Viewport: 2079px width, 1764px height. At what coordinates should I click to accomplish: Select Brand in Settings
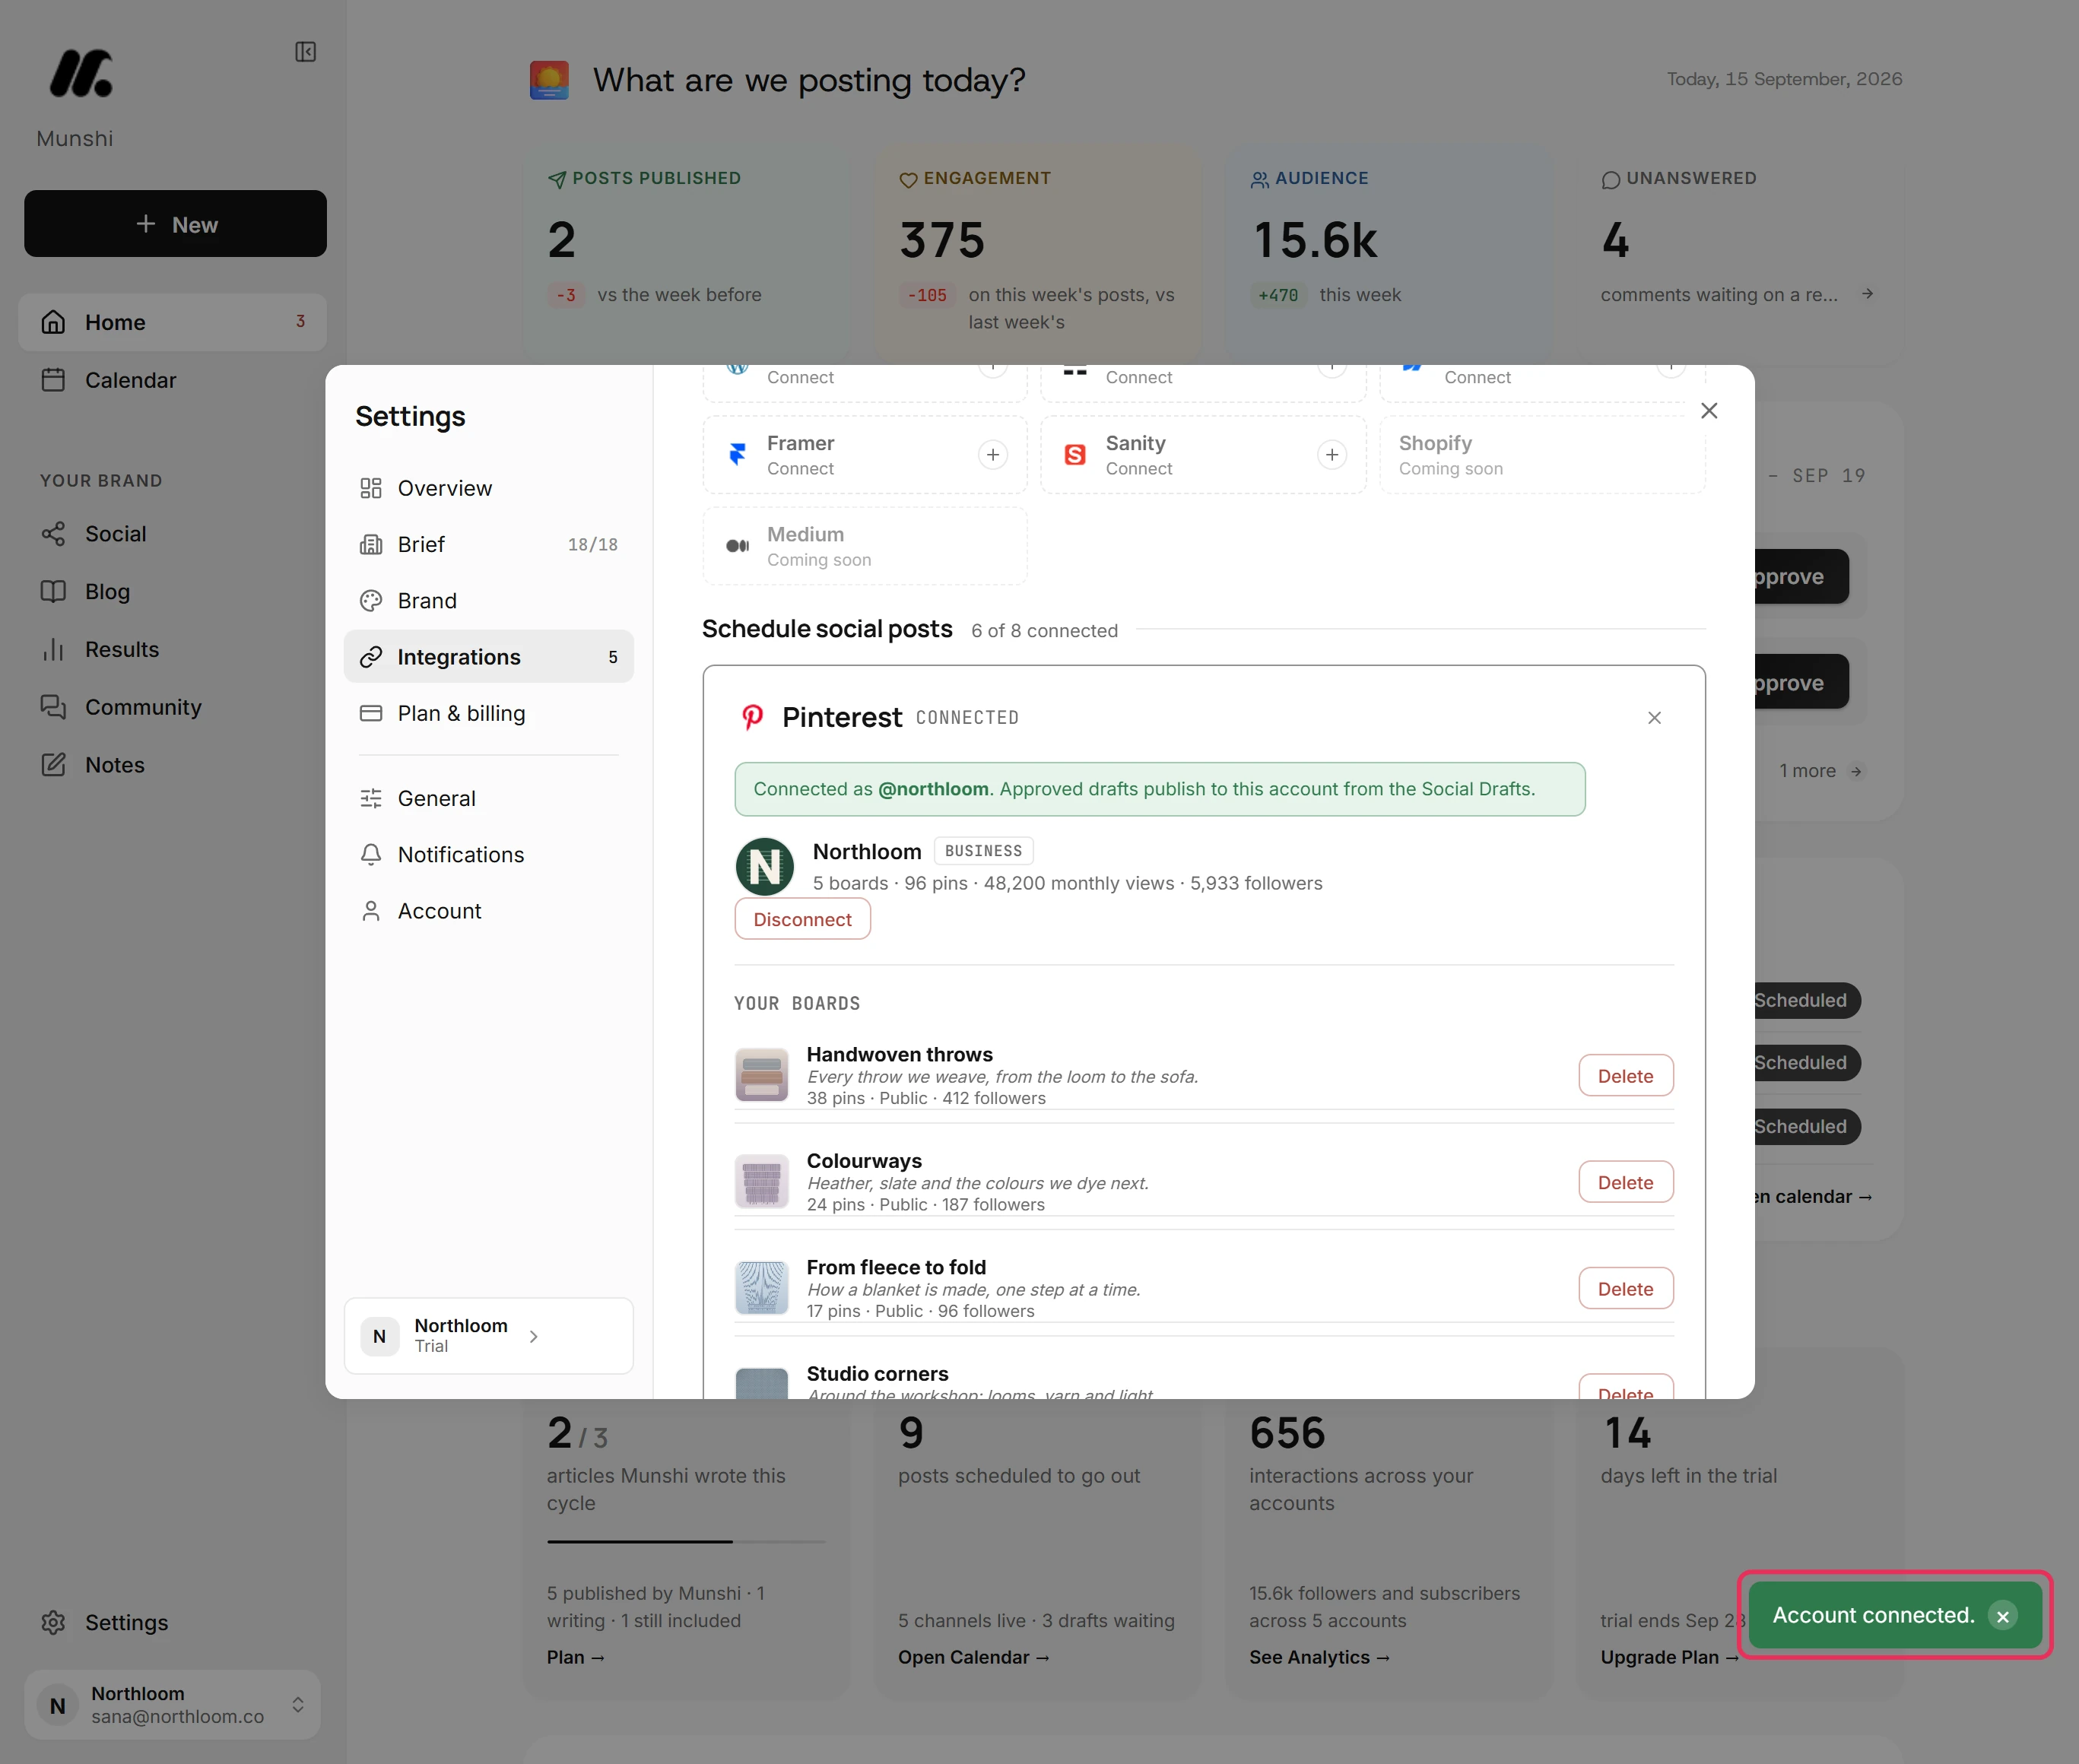pyautogui.click(x=488, y=600)
